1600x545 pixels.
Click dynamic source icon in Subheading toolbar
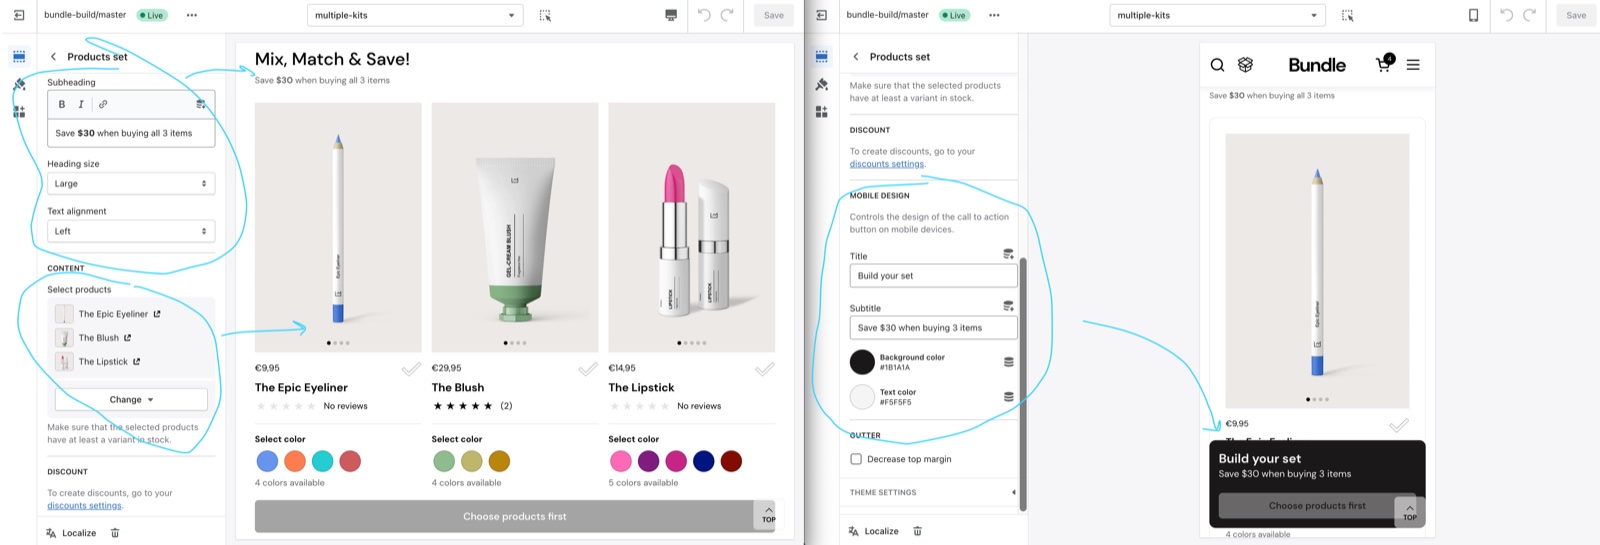click(x=201, y=104)
